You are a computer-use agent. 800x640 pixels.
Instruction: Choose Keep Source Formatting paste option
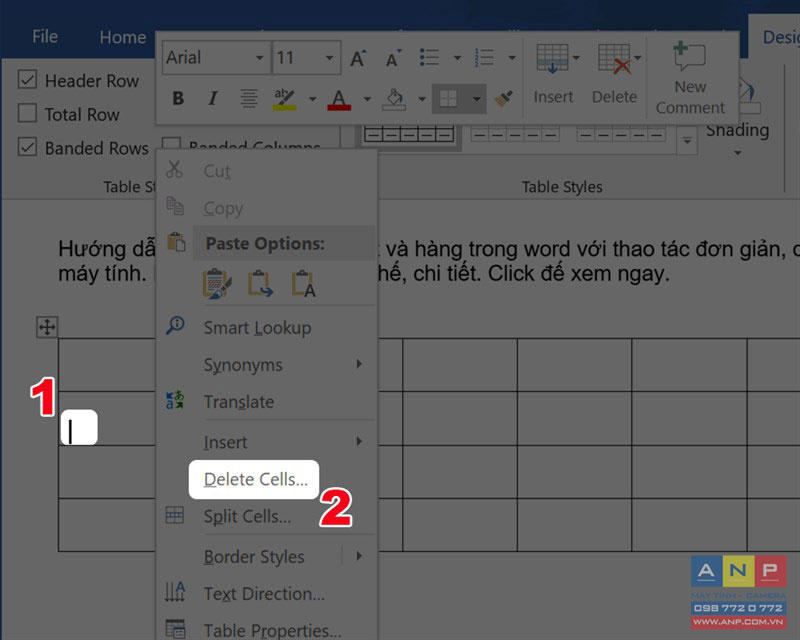pos(217,284)
